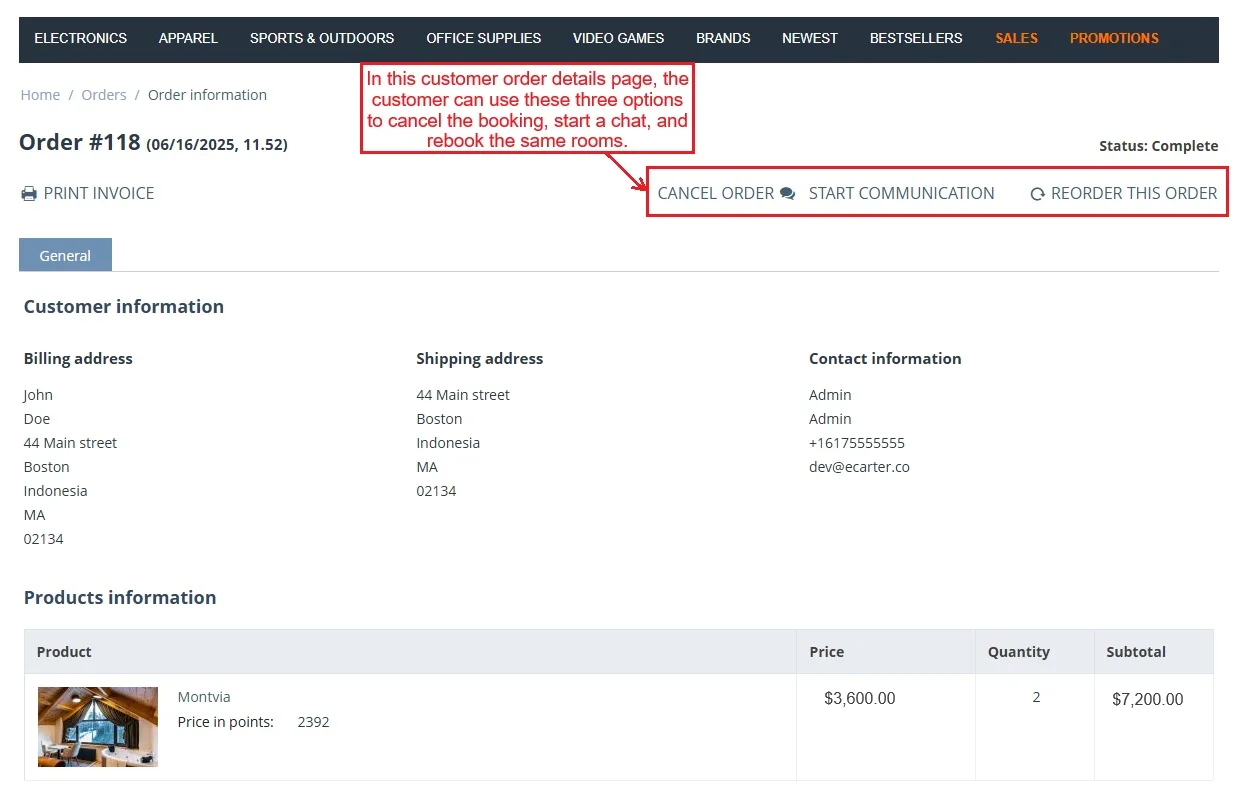The width and height of the screenshot is (1238, 800).
Task: Select the General tab
Action: coord(65,256)
